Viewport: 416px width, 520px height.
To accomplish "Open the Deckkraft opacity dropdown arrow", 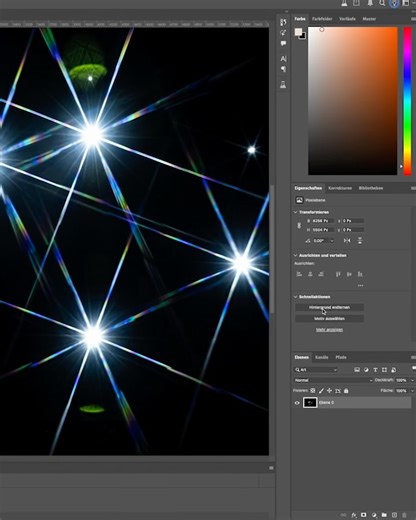I will [412, 380].
